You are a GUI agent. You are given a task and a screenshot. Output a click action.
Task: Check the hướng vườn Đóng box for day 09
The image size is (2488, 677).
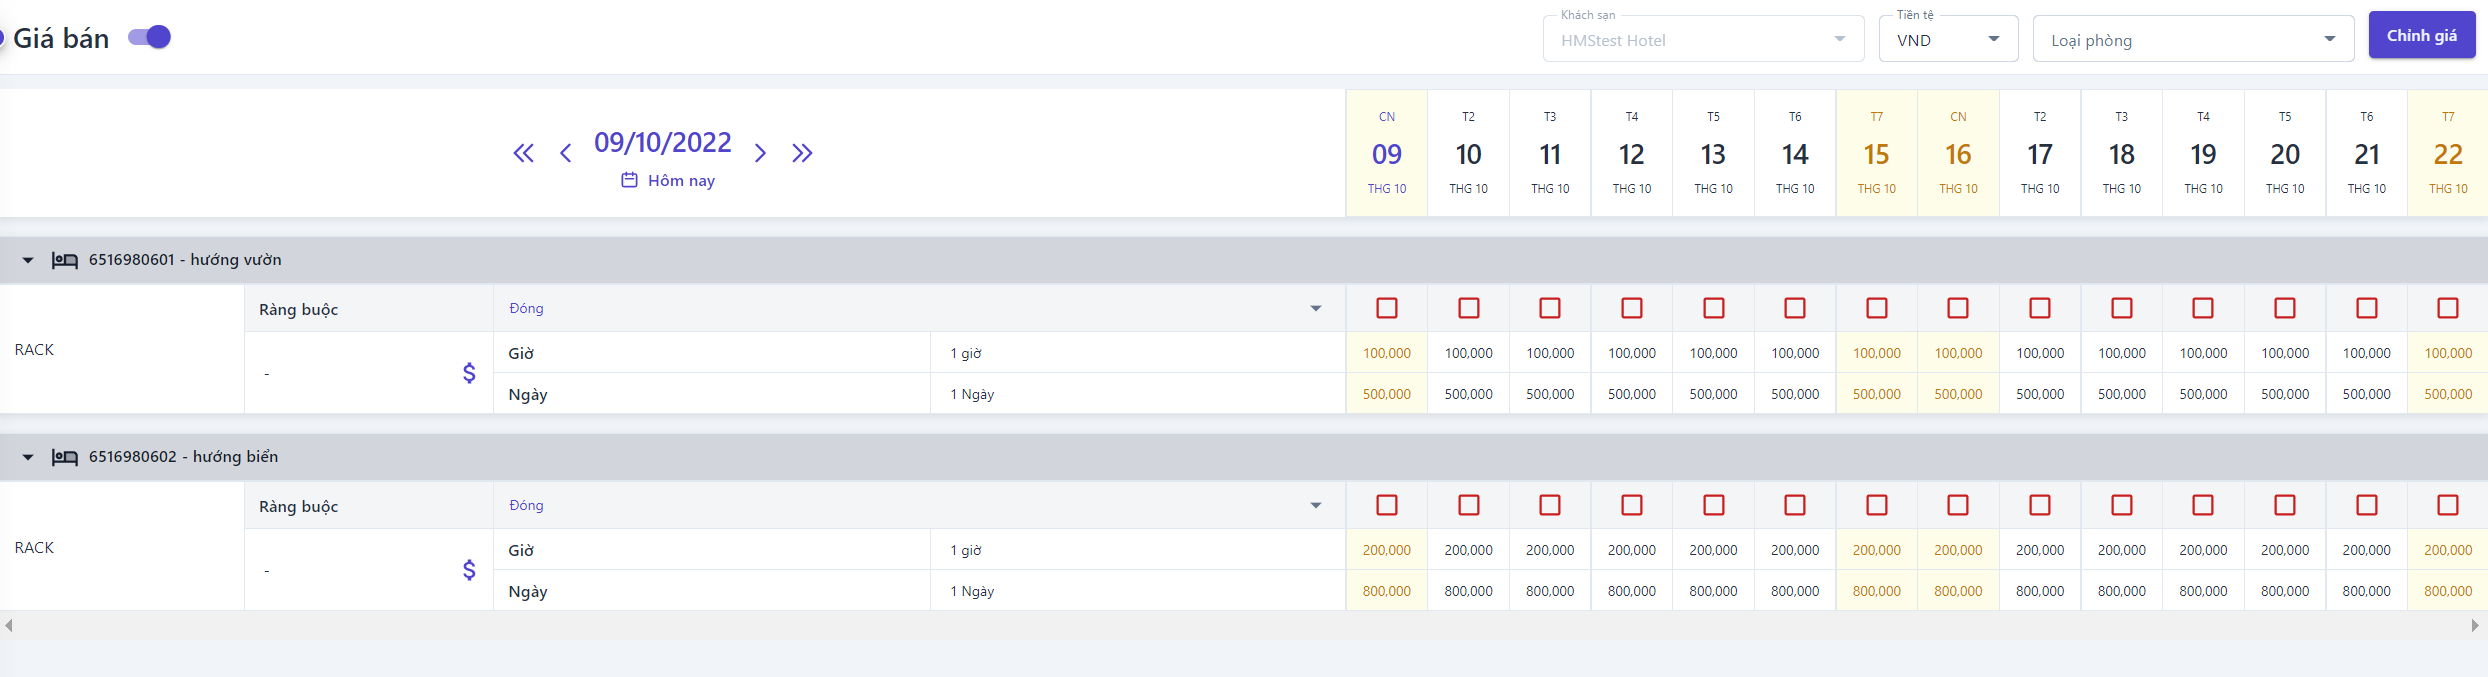tap(1387, 308)
